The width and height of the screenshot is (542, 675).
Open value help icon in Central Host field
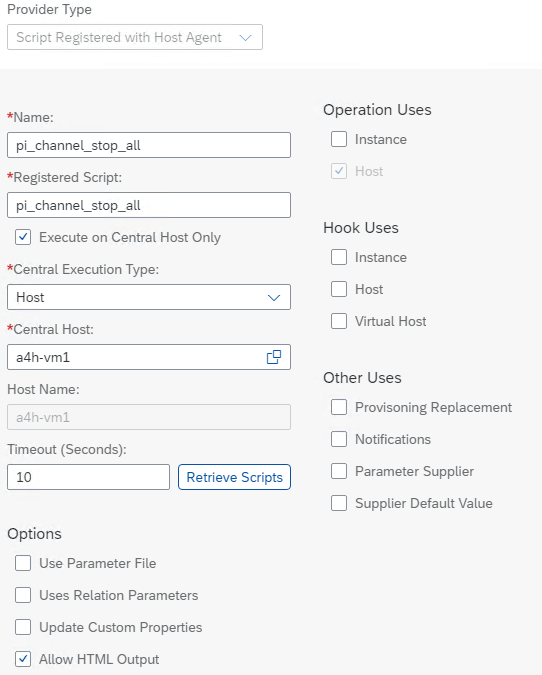pyautogui.click(x=274, y=357)
